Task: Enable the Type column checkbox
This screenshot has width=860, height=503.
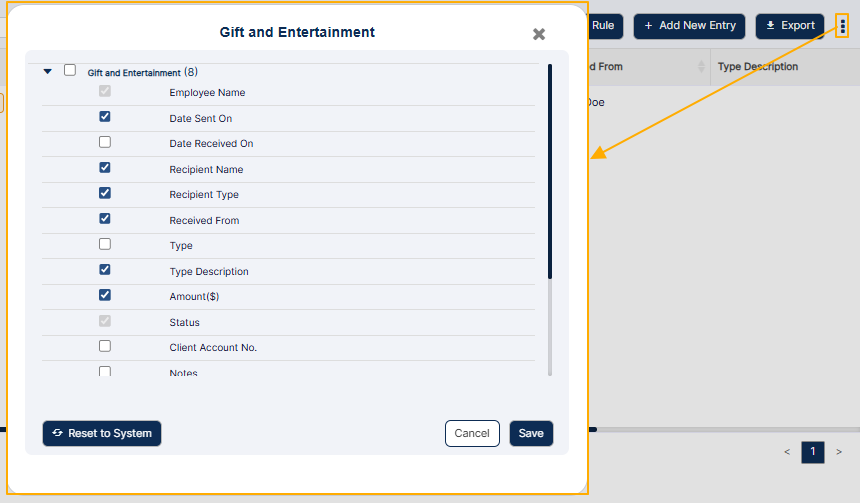Action: click(105, 244)
